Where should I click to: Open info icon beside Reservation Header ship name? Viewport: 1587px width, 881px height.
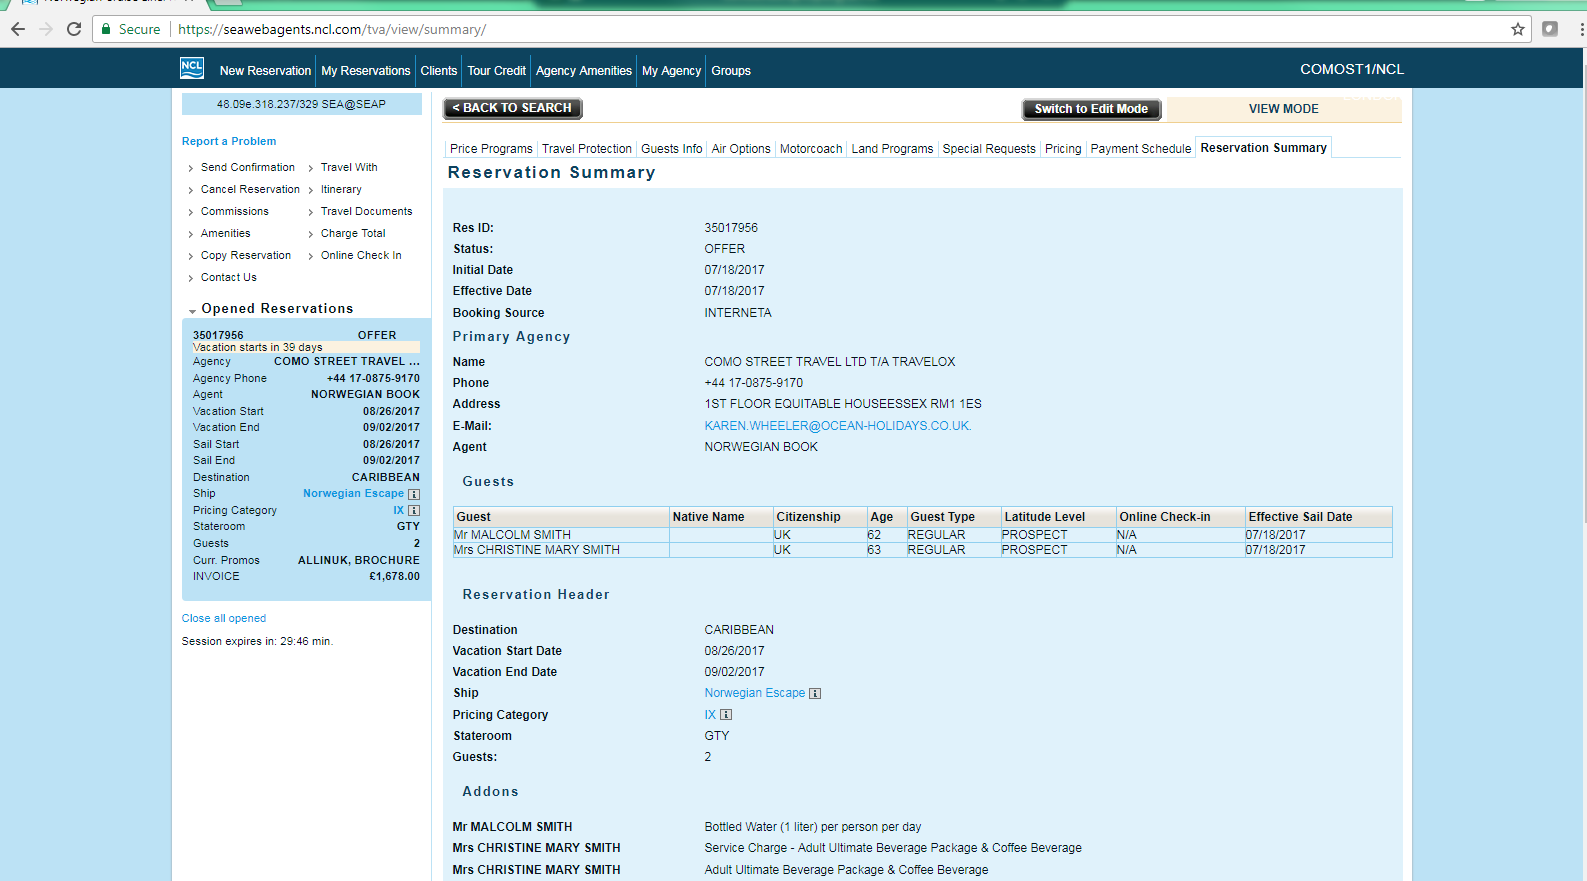click(x=815, y=694)
